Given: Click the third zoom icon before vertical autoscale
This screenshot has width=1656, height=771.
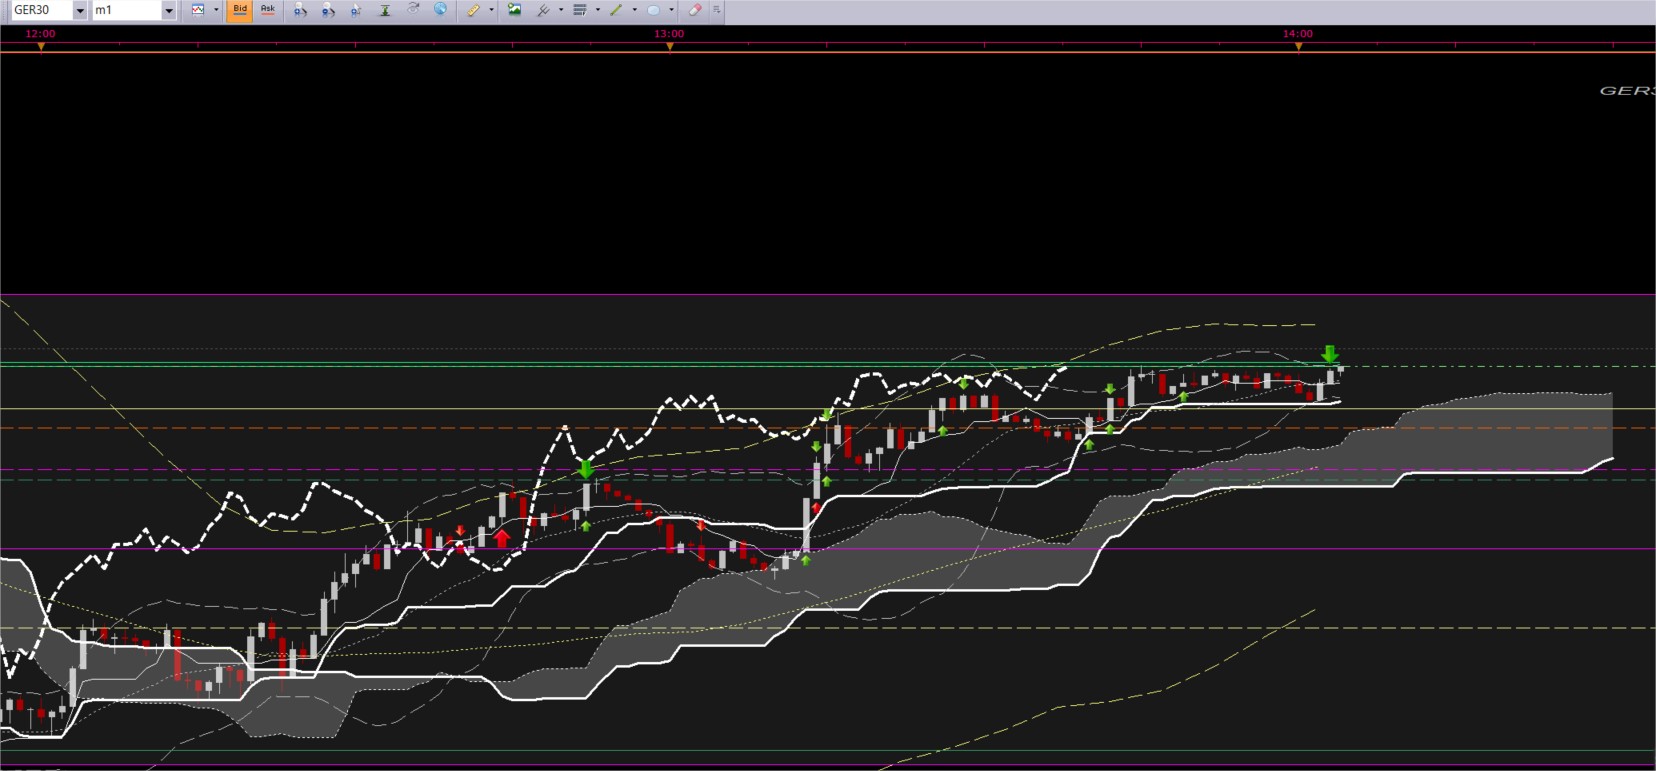Looking at the screenshot, I should [x=356, y=10].
